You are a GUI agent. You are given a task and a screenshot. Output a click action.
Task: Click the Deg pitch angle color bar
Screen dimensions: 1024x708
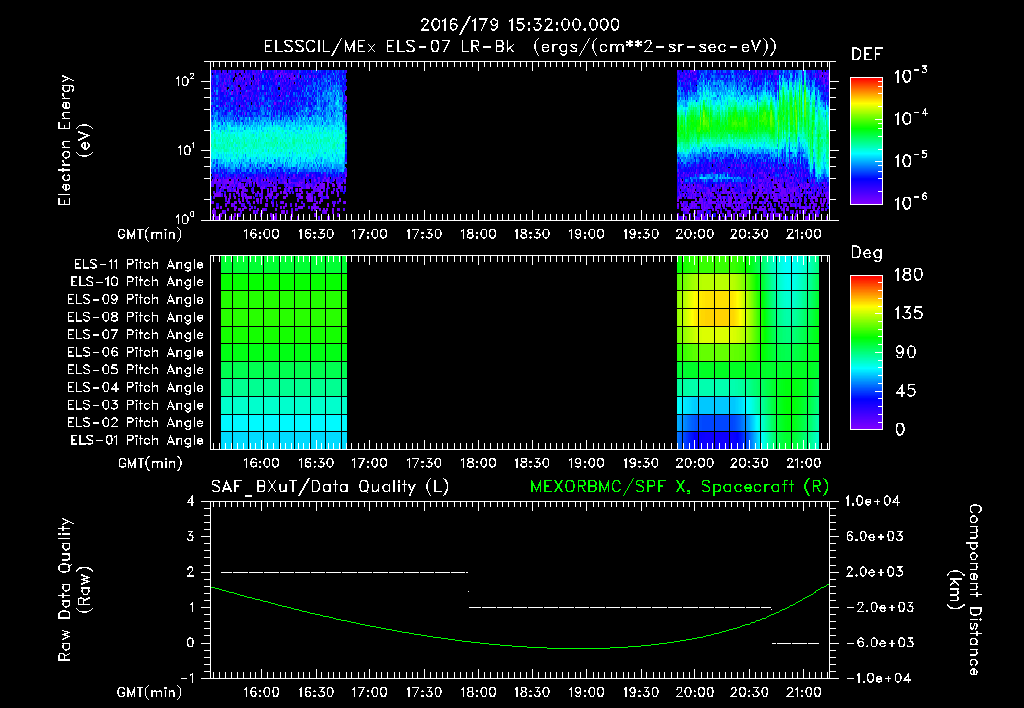pos(867,352)
